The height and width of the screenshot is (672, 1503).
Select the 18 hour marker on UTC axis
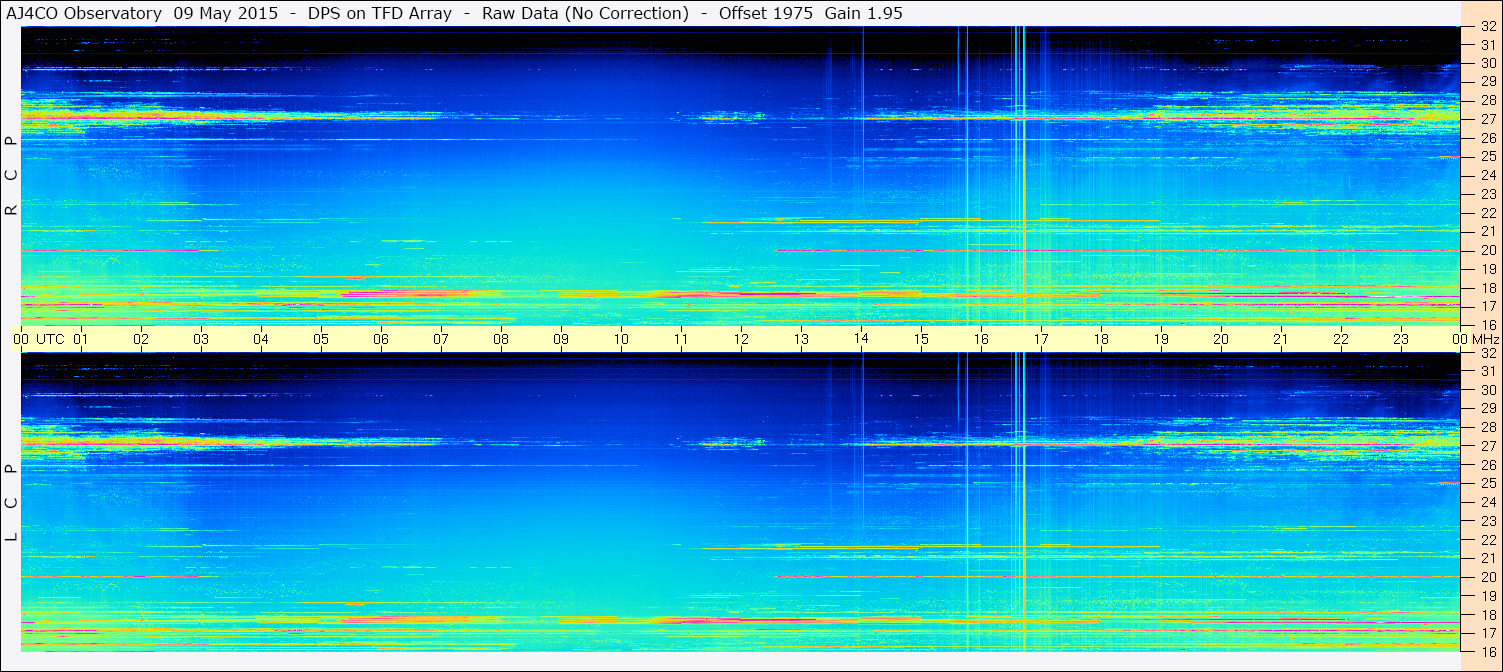(x=1101, y=339)
